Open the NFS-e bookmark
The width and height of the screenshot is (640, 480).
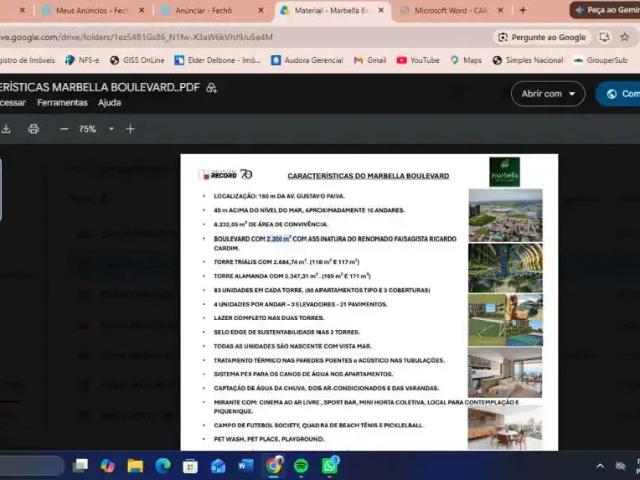(x=82, y=60)
